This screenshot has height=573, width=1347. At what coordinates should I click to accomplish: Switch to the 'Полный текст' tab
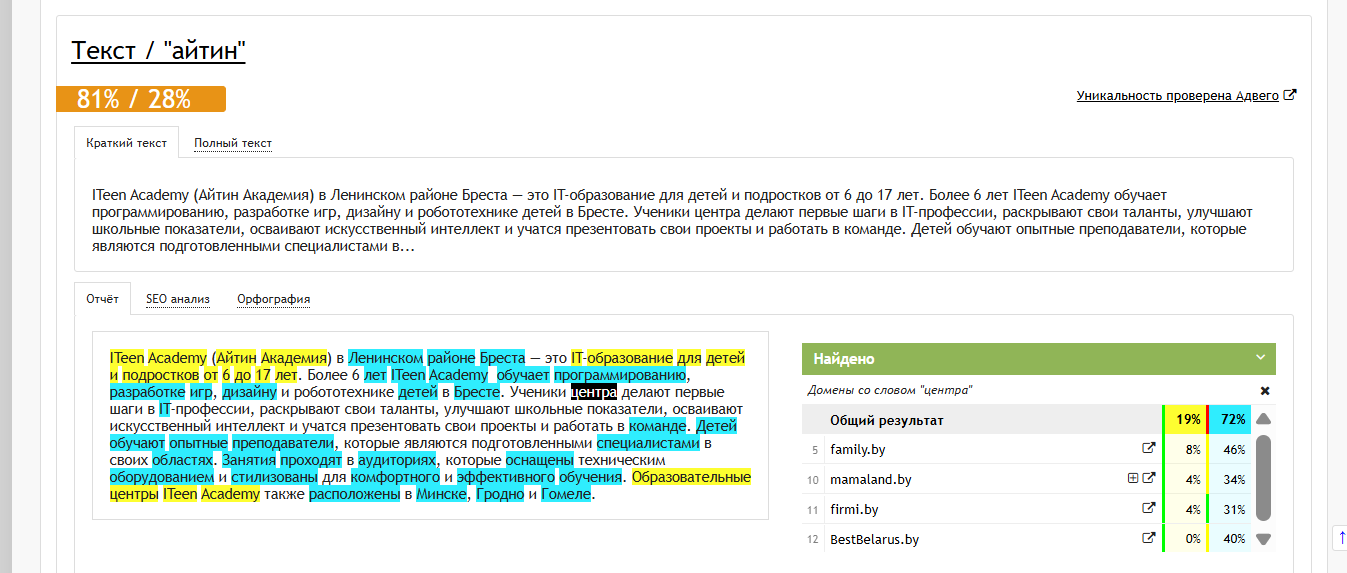pyautogui.click(x=233, y=143)
